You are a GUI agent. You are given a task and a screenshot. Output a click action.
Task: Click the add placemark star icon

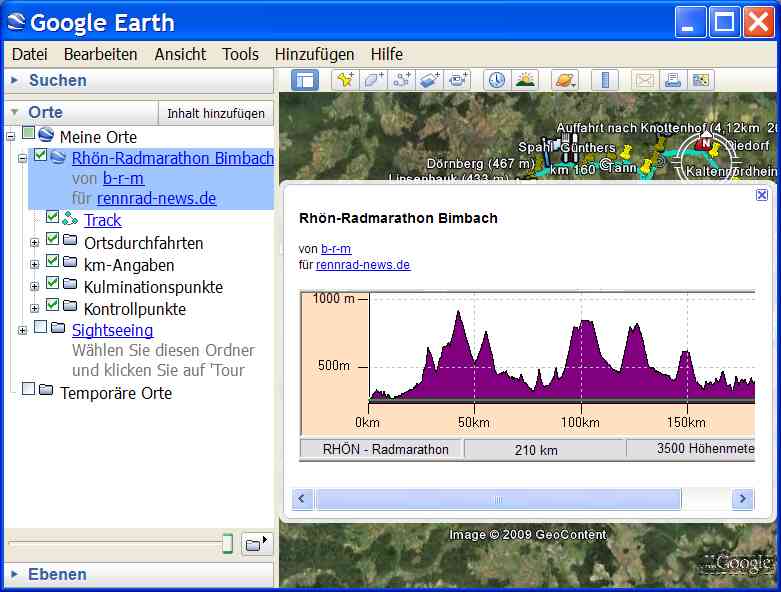point(345,81)
